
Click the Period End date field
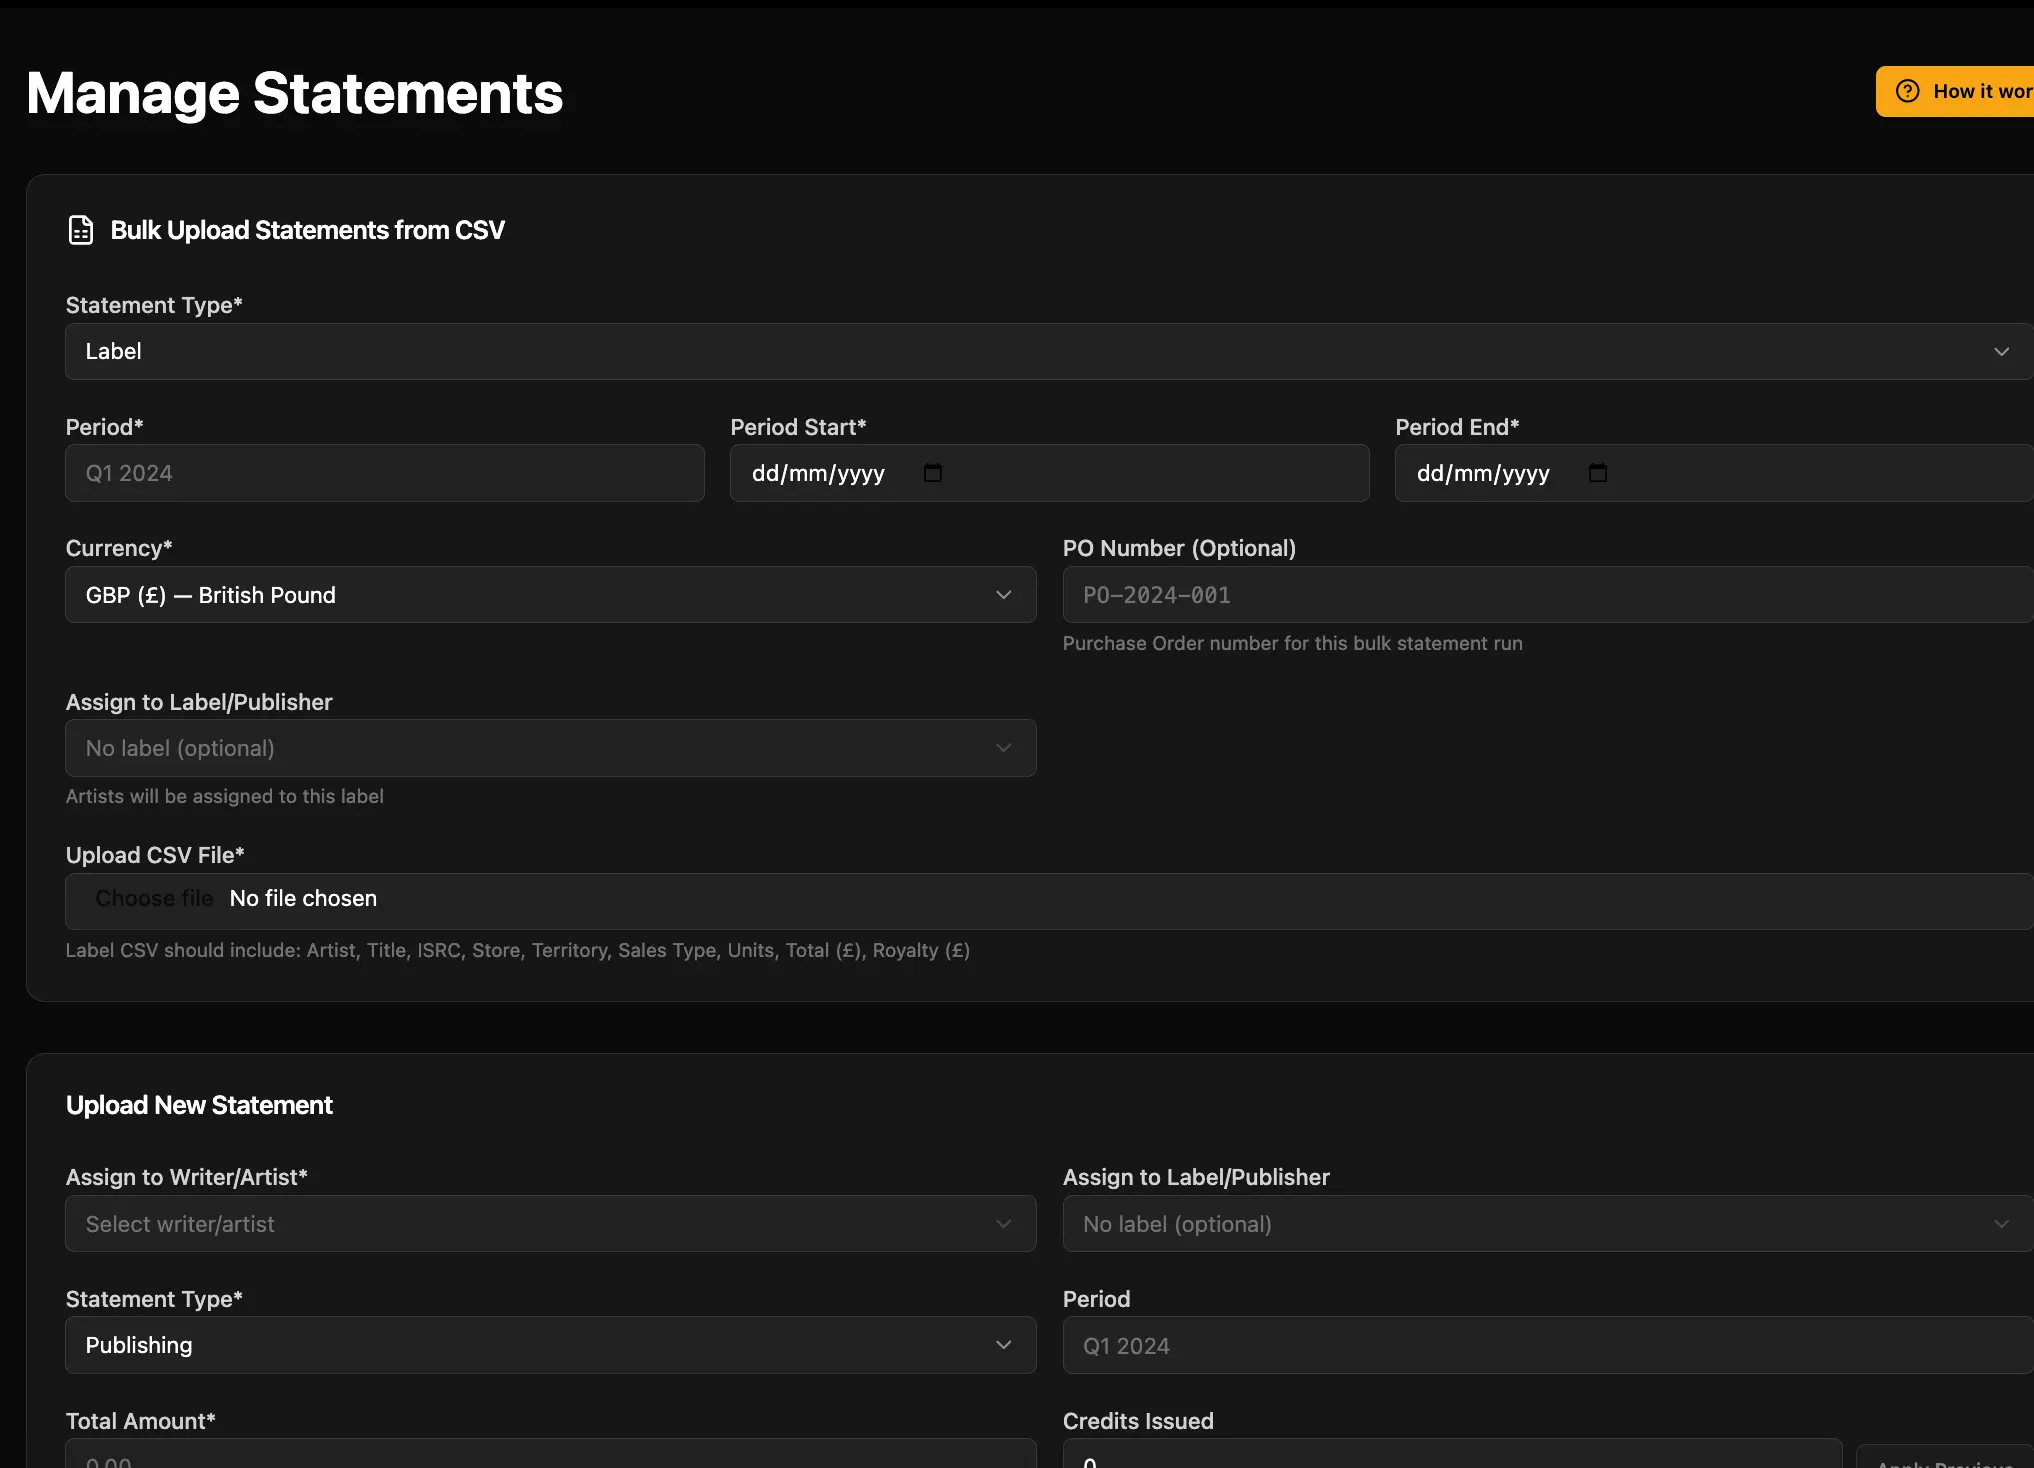tap(1714, 473)
